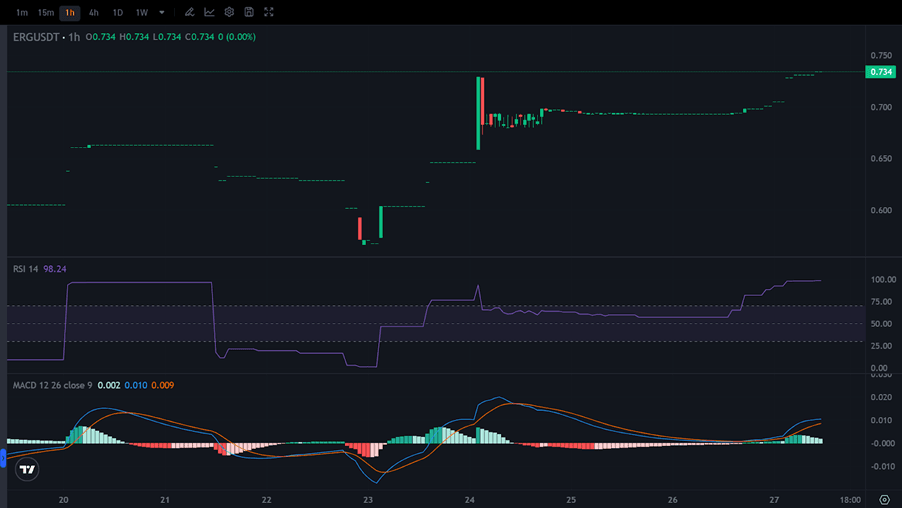
Task: Click the change value 0 (0.00%)
Action: click(x=237, y=37)
